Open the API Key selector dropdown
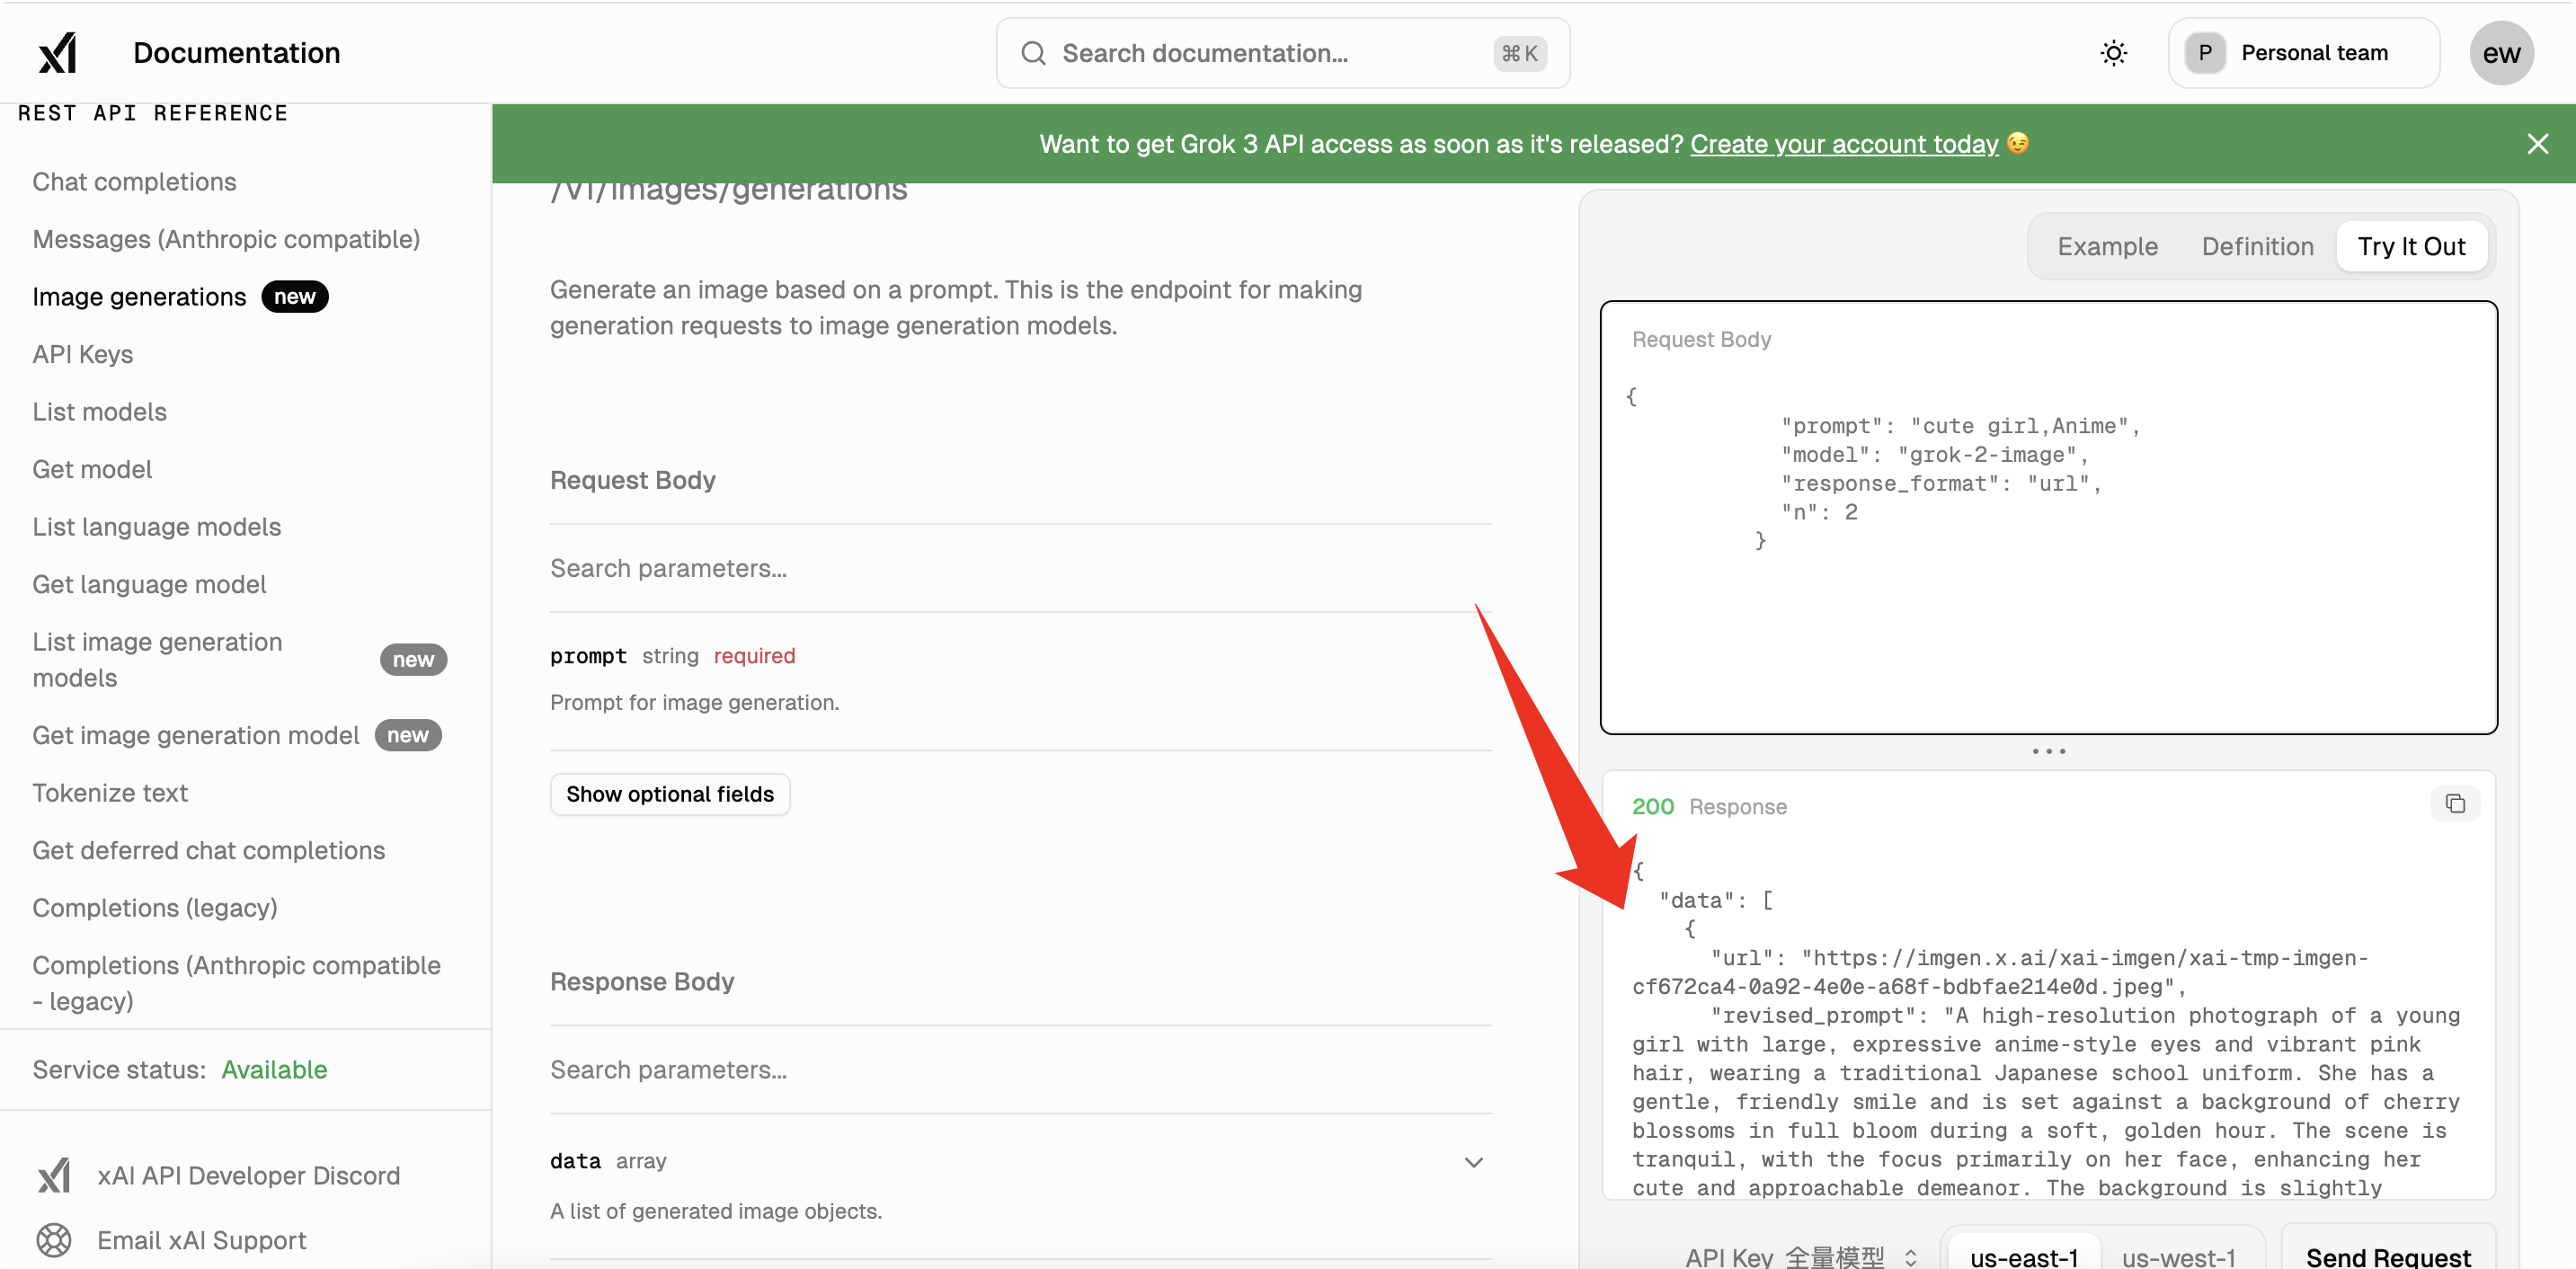This screenshot has height=1269, width=2576. (1801, 1256)
